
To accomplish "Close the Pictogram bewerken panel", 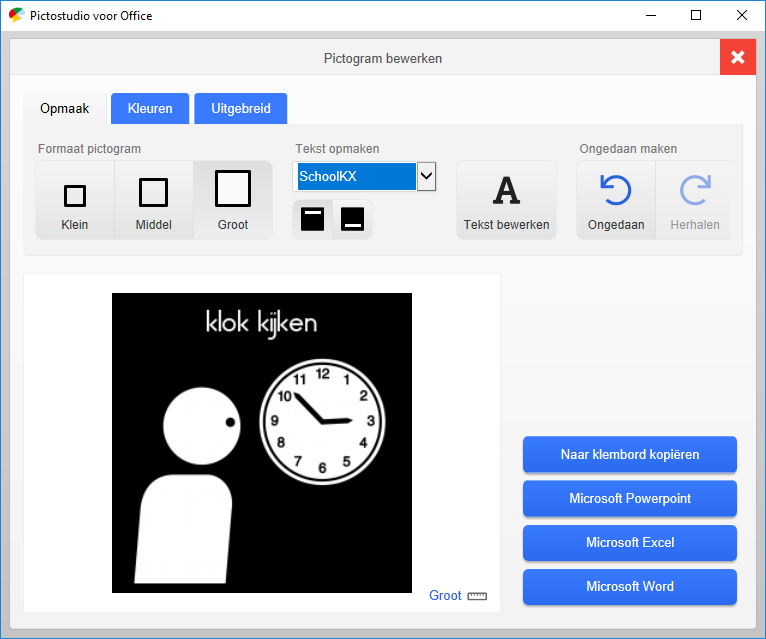I will (738, 57).
